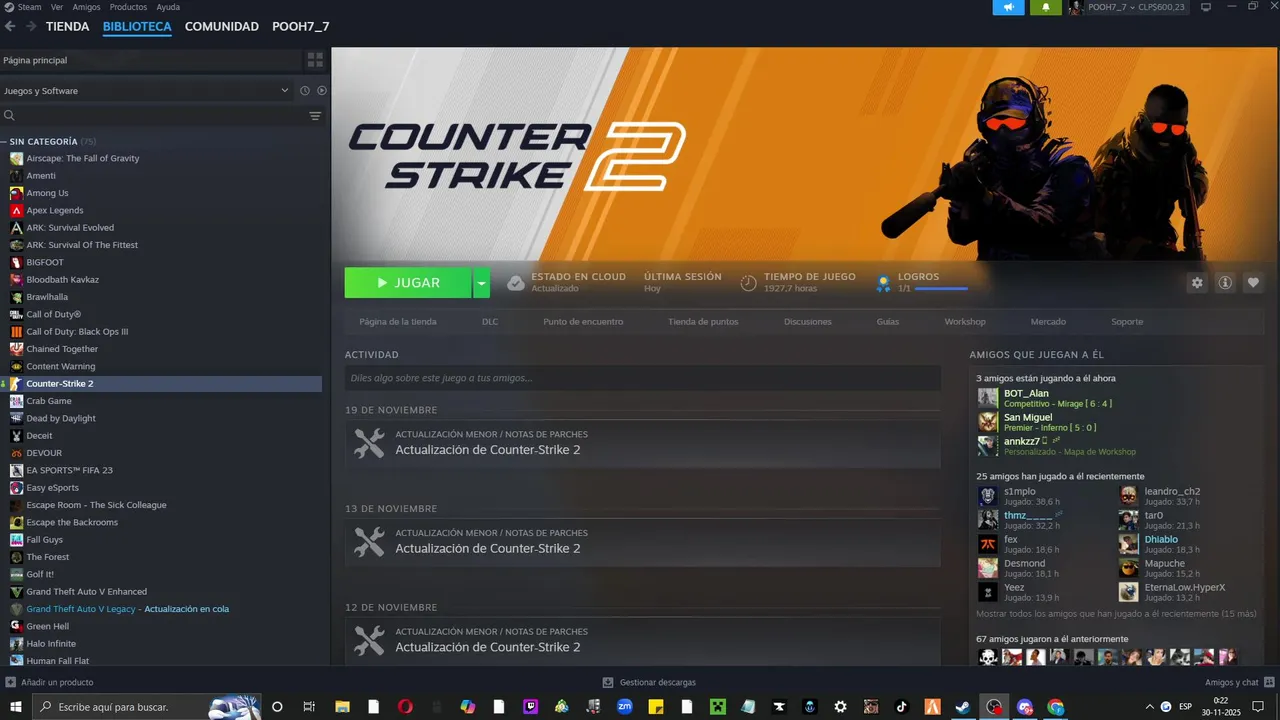
Task: Open the Página de la tienda link
Action: tap(398, 322)
